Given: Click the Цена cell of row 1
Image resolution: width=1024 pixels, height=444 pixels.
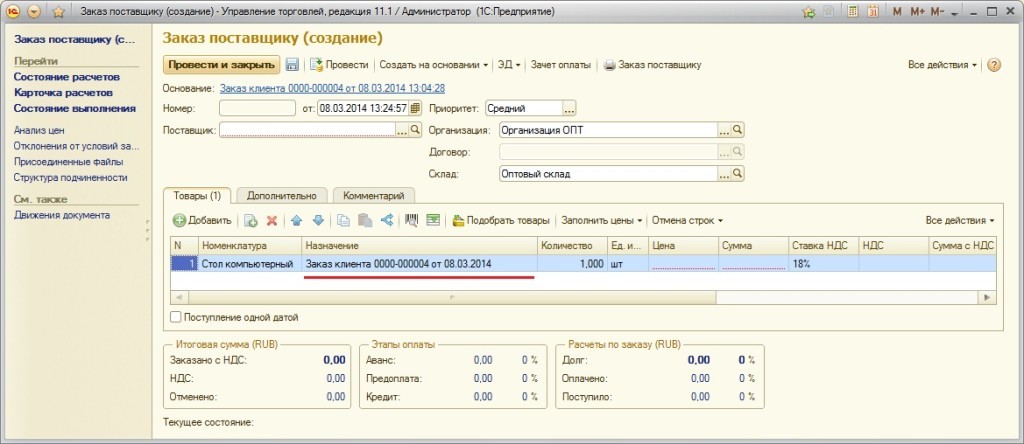Looking at the screenshot, I should [x=684, y=264].
